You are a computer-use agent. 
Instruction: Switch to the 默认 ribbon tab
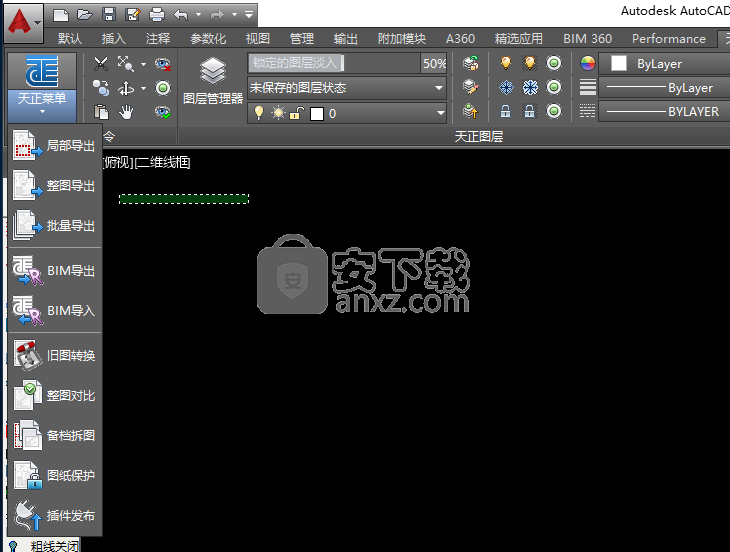point(70,38)
